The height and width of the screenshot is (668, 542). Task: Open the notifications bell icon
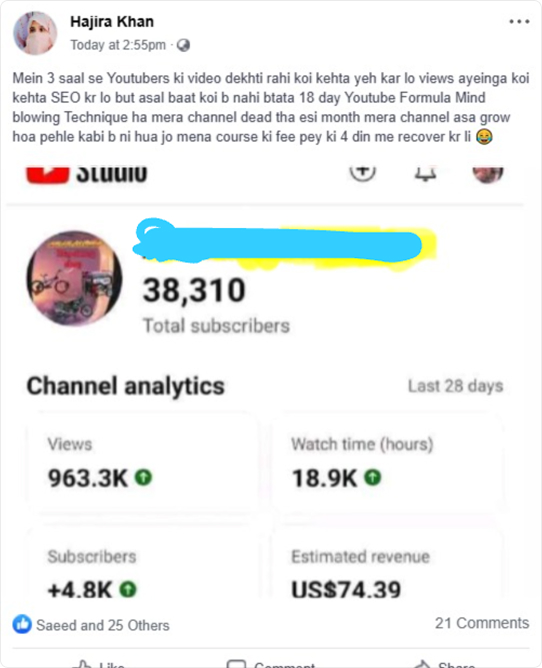[x=425, y=174]
